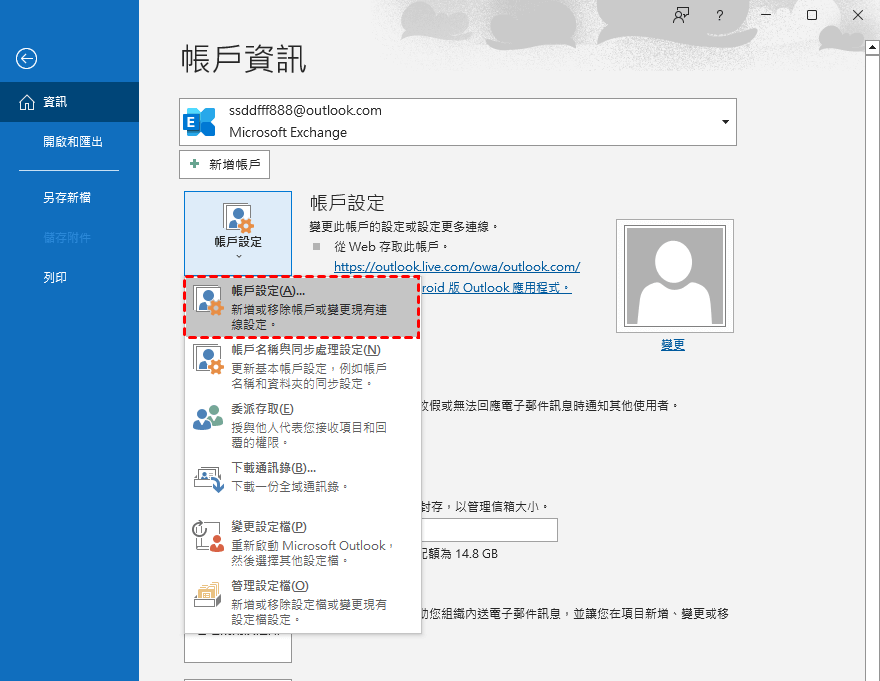Viewport: 880px width, 681px height.
Task: Click the 帳戶名稱與同步處理設定 icon
Action: [x=208, y=361]
